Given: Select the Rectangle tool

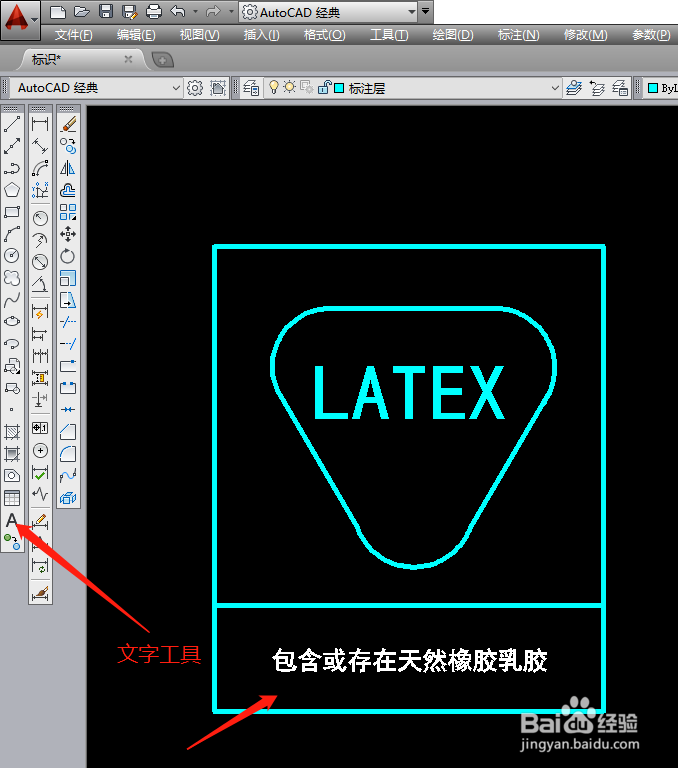Looking at the screenshot, I should click(12, 212).
